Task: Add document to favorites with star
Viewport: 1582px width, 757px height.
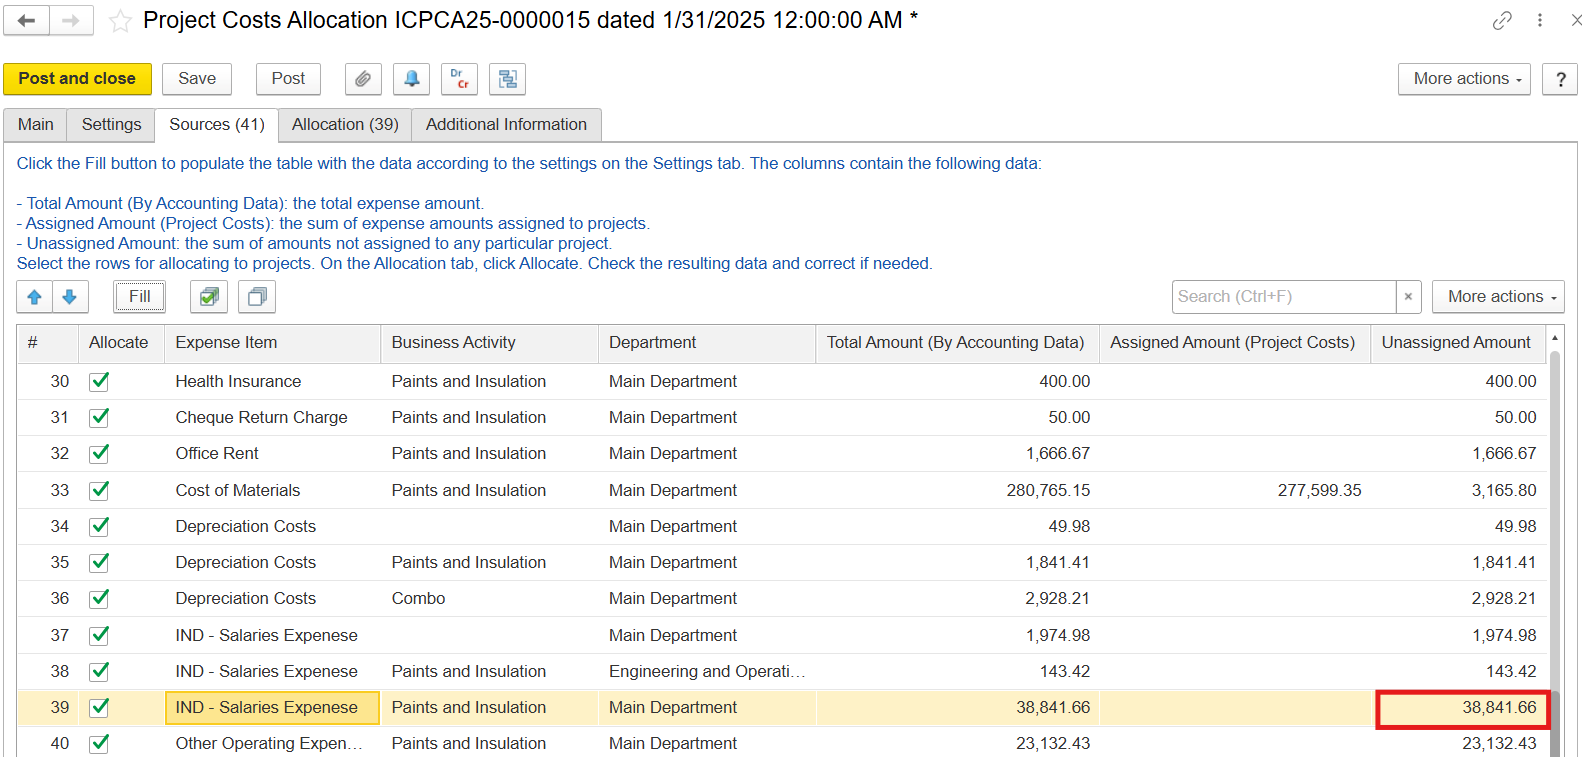Action: 120,21
